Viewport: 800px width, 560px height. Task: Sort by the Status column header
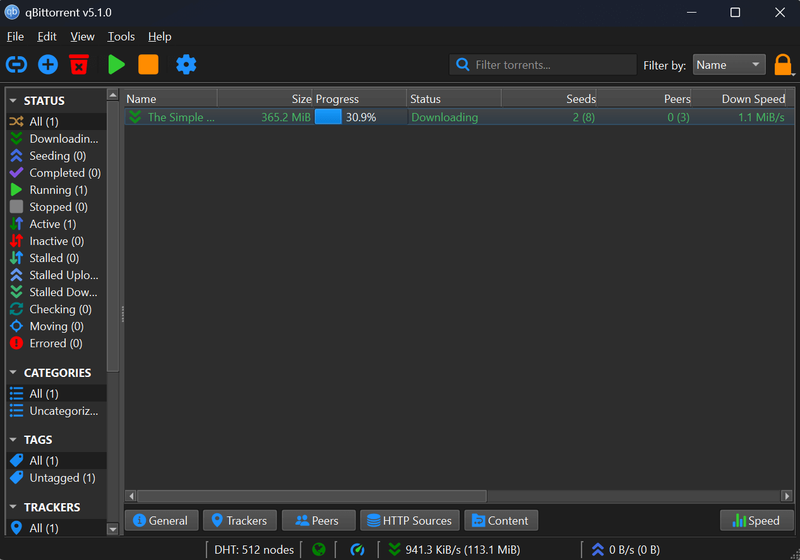[x=454, y=98]
